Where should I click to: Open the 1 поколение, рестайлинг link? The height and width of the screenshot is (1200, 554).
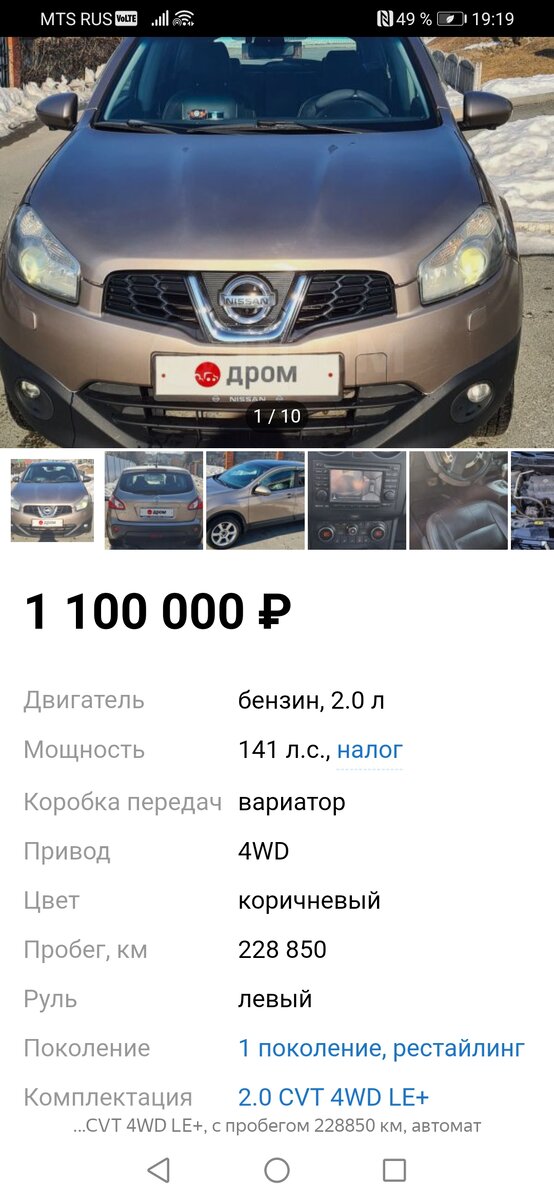381,1049
